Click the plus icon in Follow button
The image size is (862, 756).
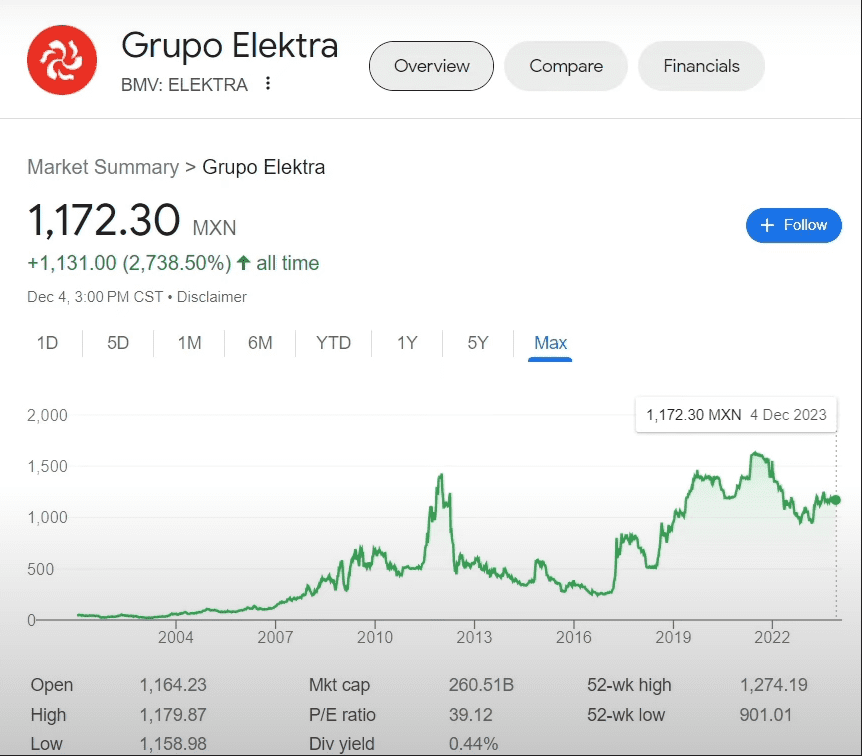point(768,225)
